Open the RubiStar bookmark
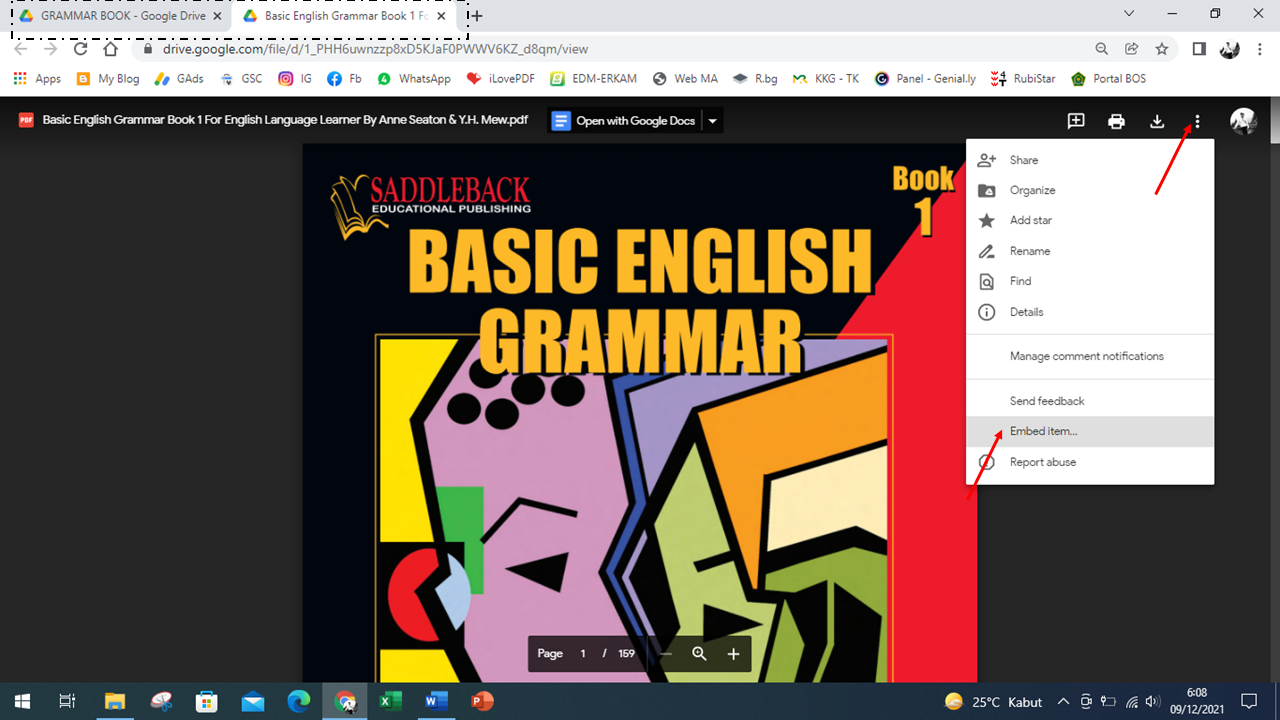The height and width of the screenshot is (720, 1280). [1023, 78]
